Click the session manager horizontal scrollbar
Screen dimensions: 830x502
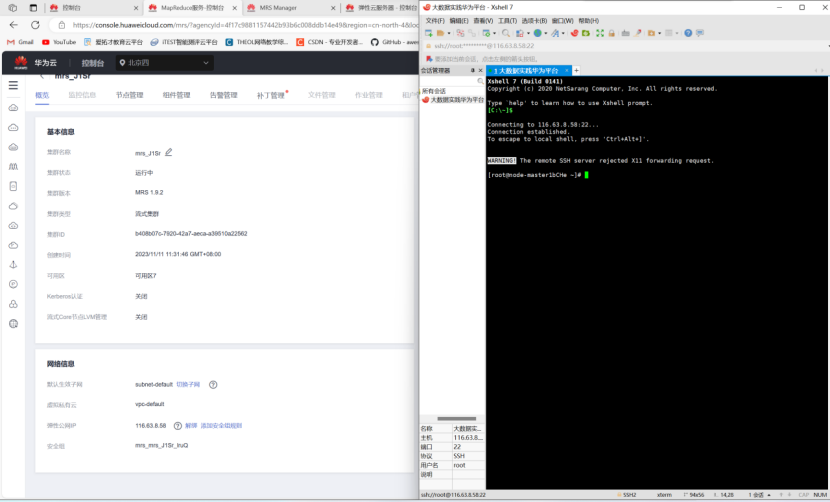pos(456,418)
